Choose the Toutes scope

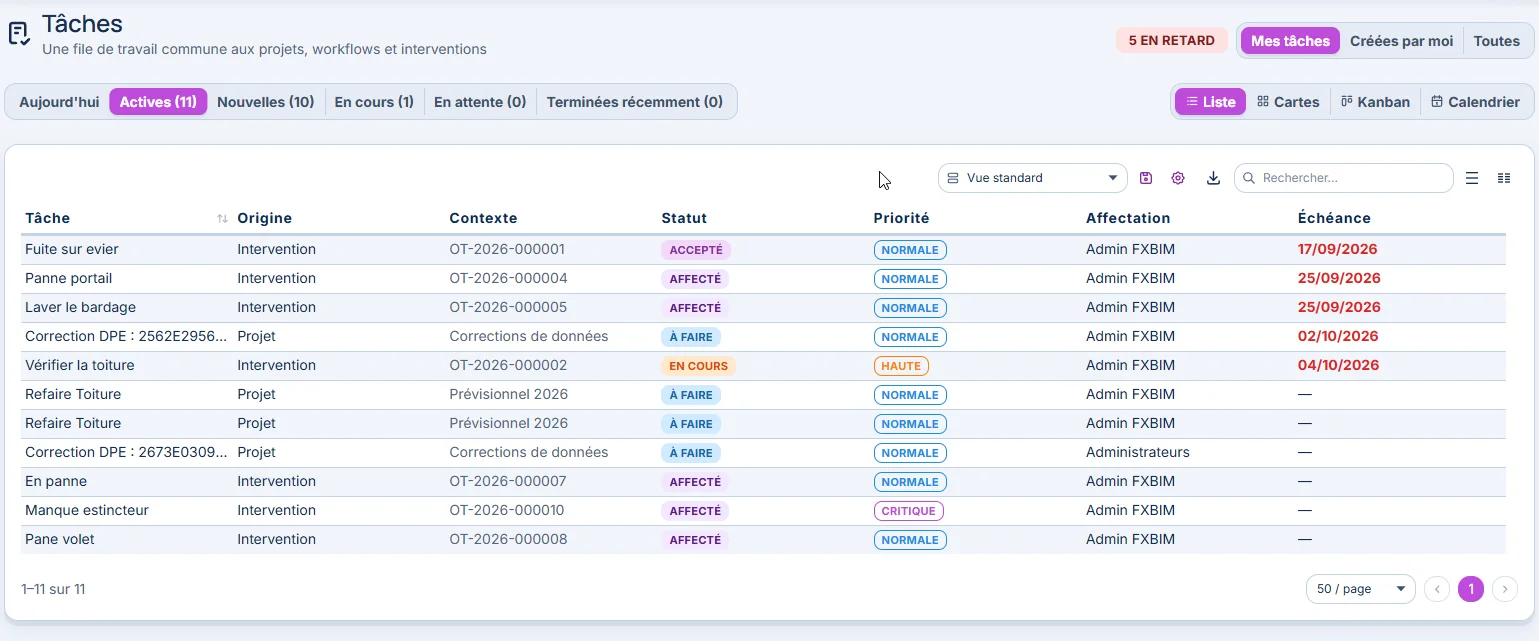click(1497, 41)
